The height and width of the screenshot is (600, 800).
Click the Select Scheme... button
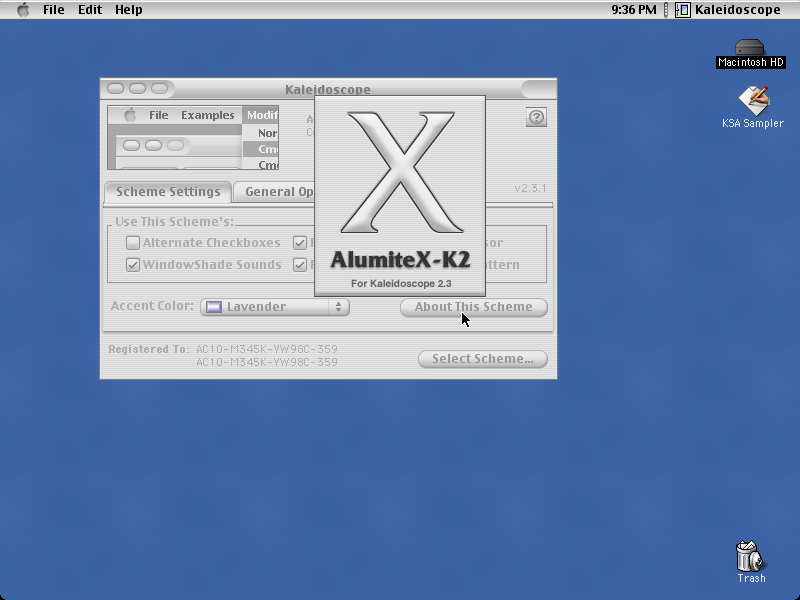(x=483, y=359)
